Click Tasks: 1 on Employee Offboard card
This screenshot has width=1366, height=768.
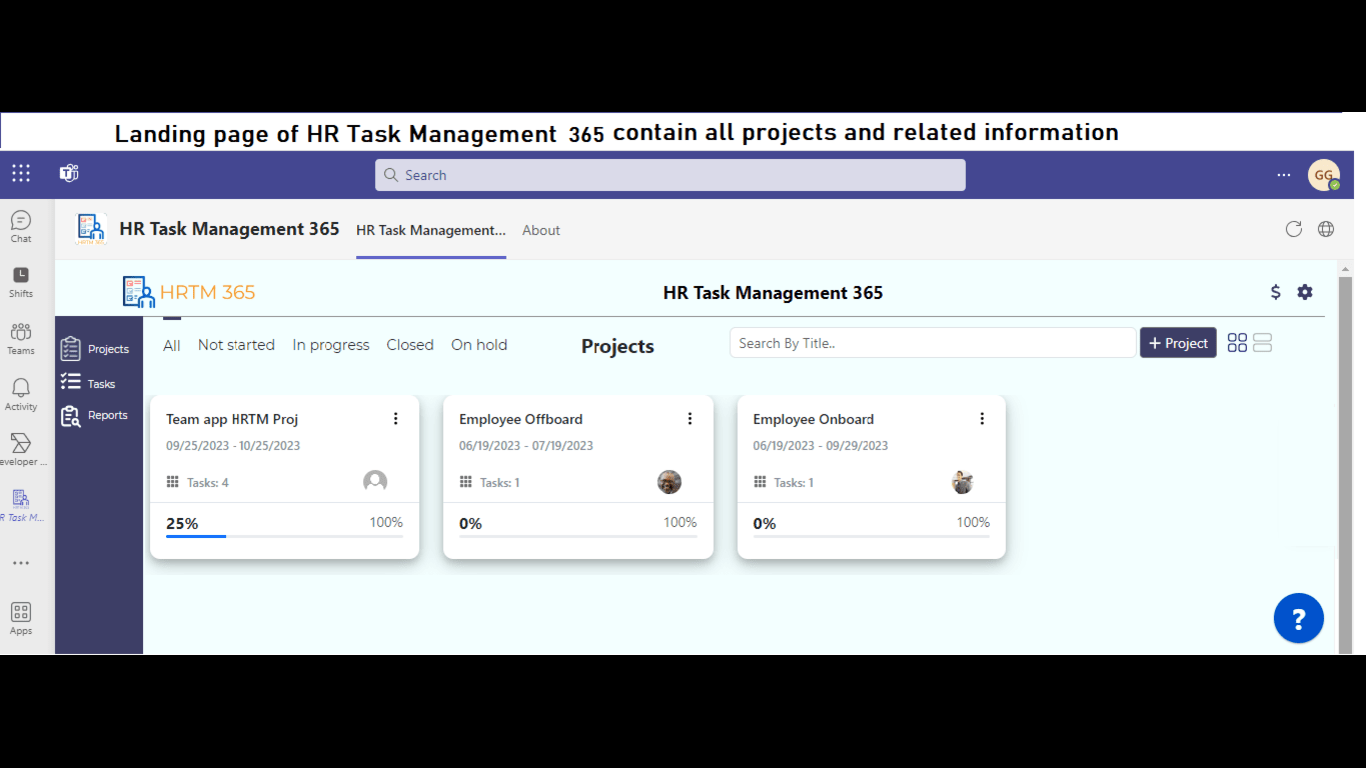point(489,483)
